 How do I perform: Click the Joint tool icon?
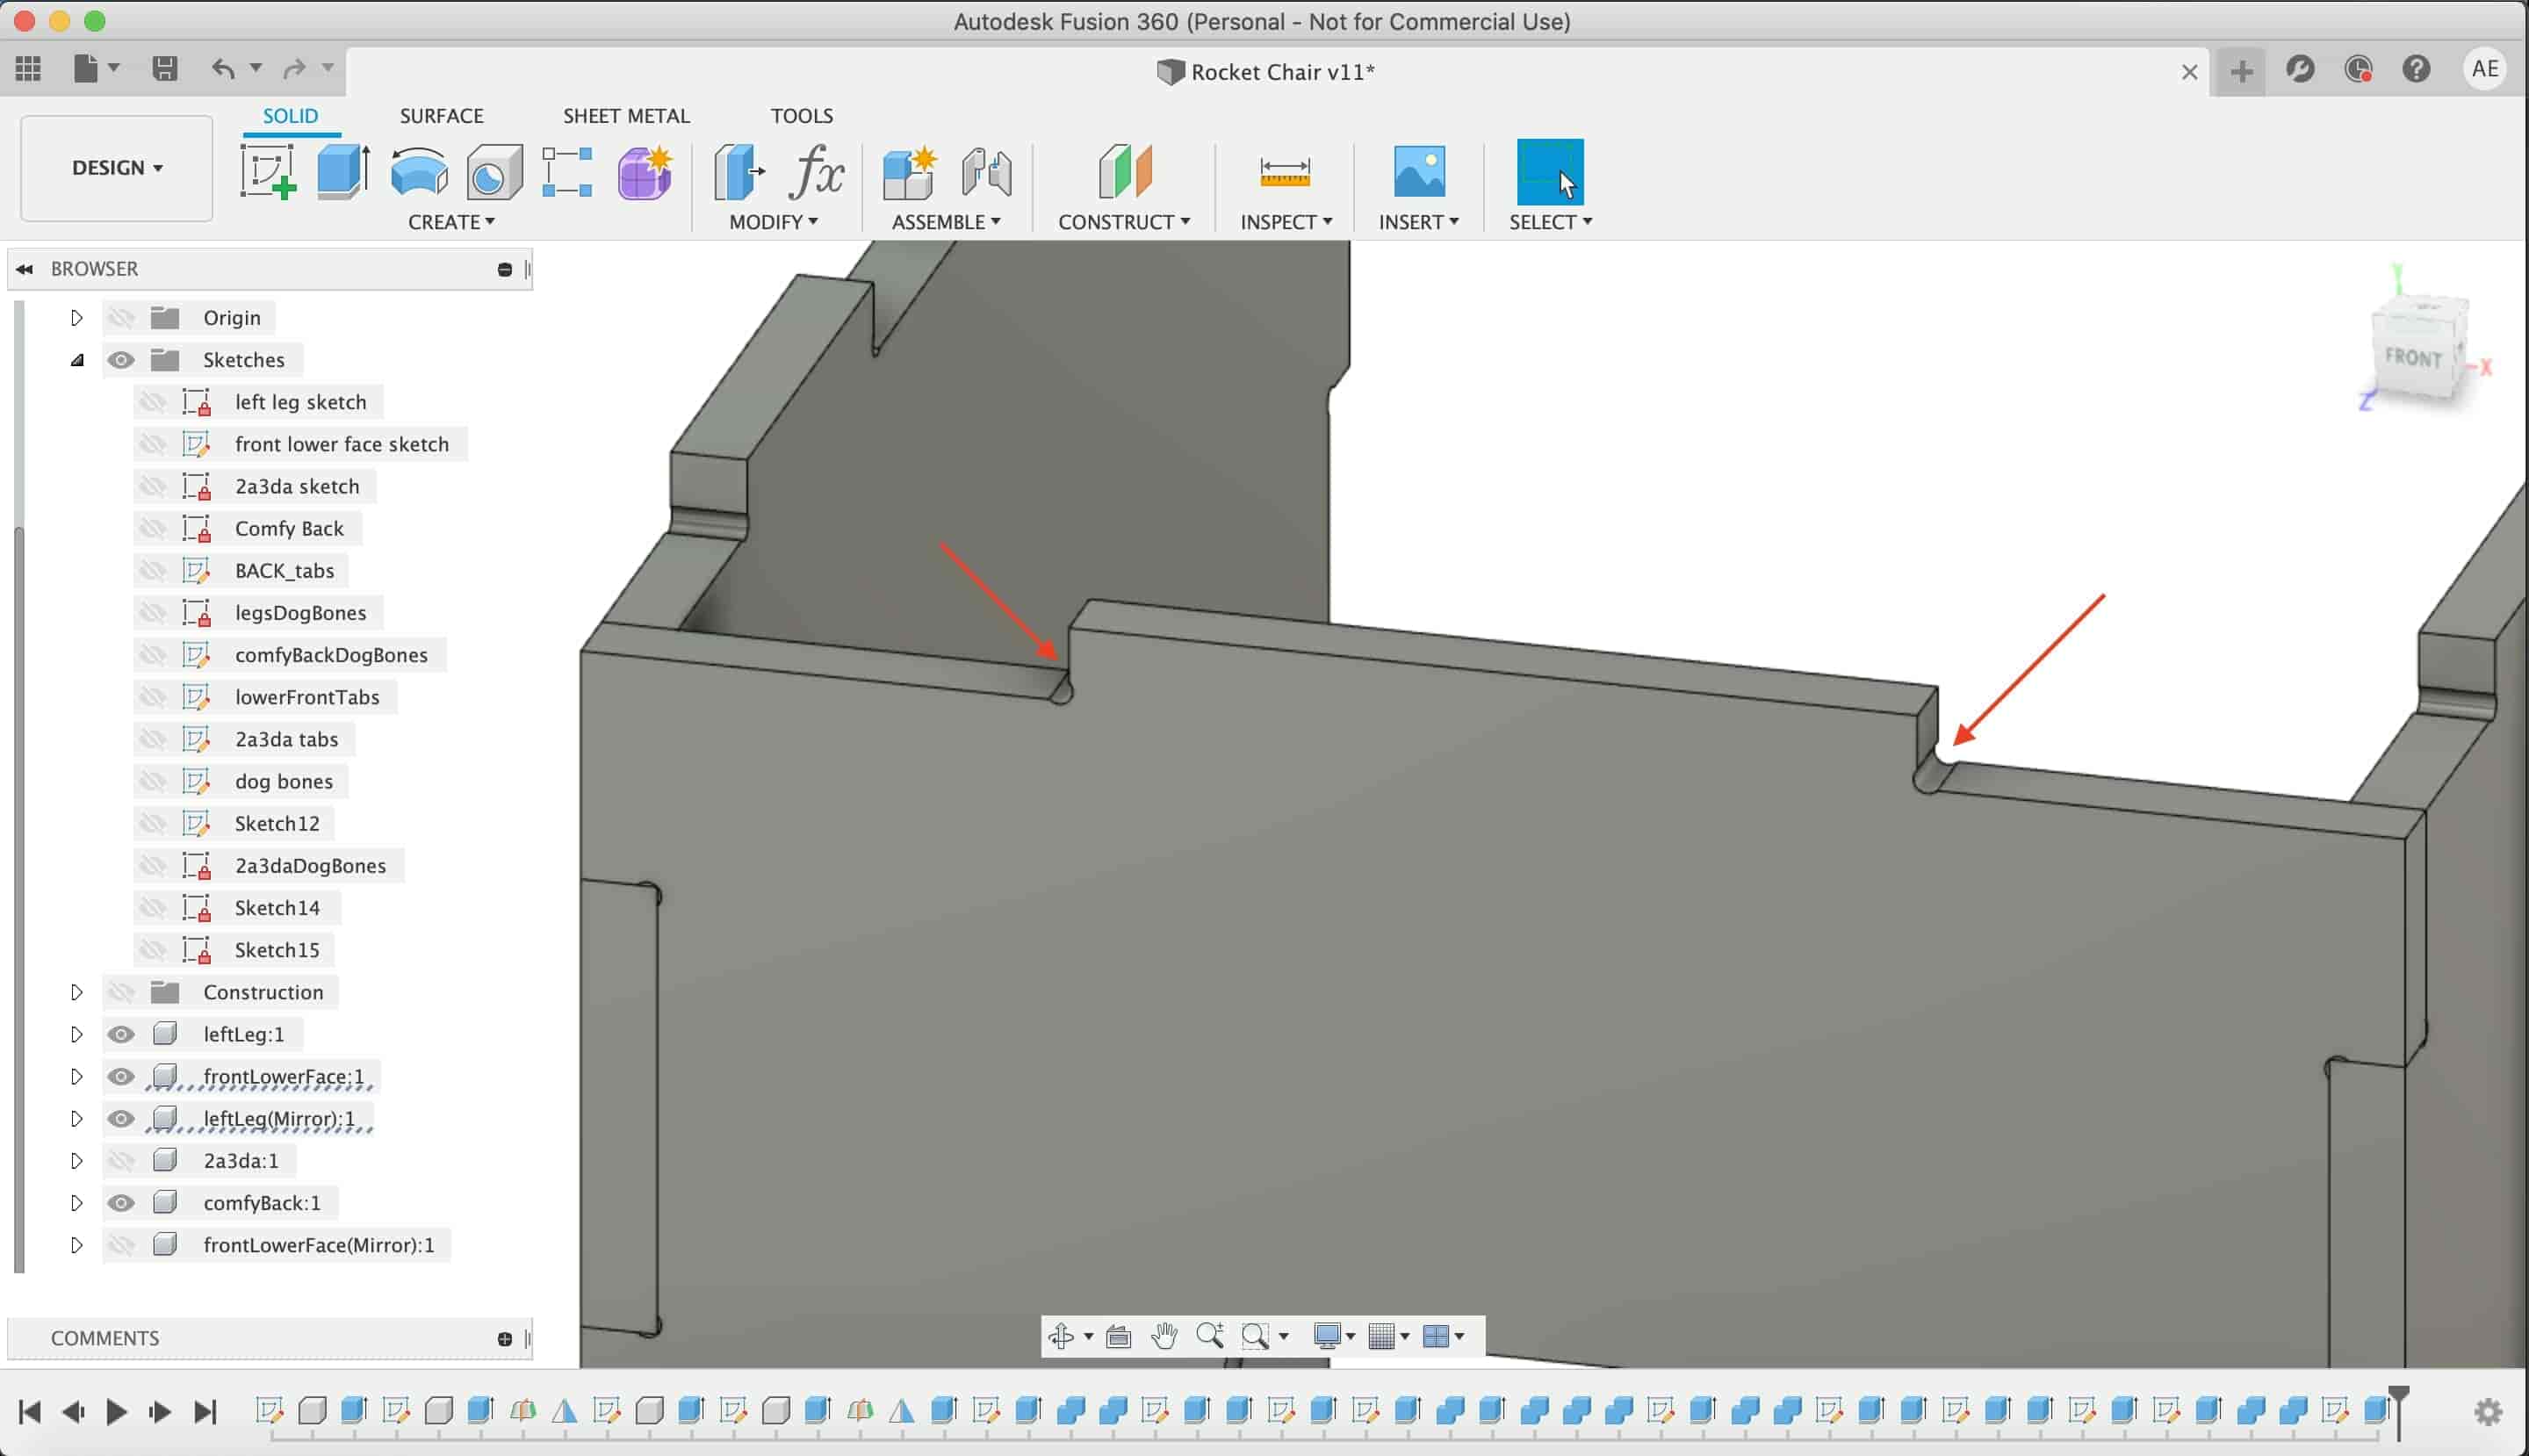click(986, 172)
